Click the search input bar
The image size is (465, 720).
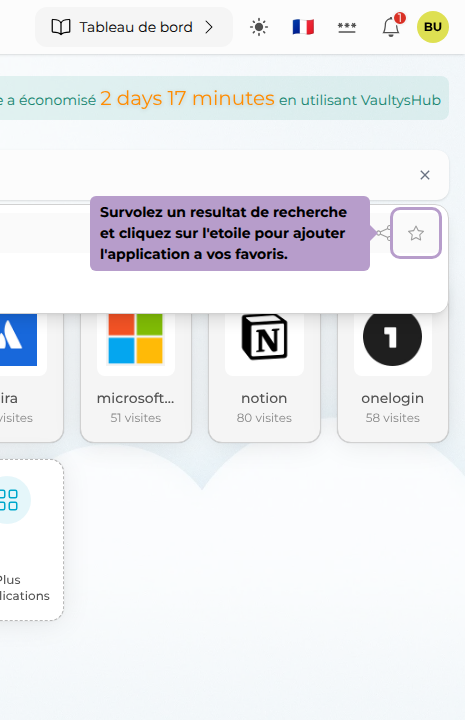click(x=224, y=175)
